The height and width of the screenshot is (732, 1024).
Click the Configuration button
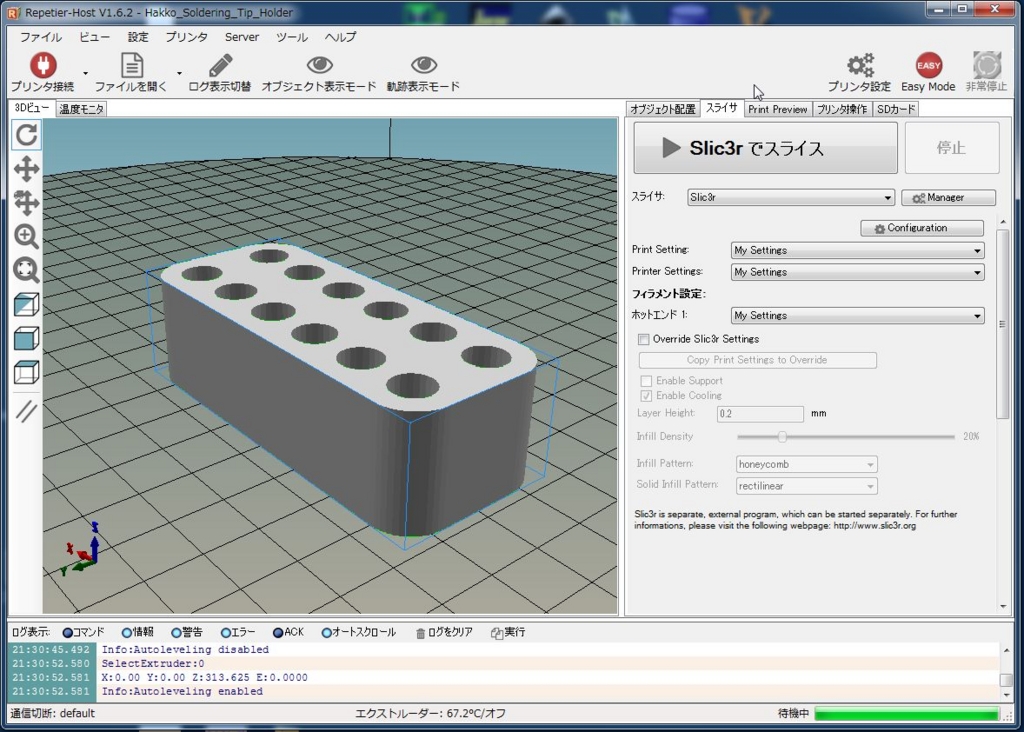(922, 228)
